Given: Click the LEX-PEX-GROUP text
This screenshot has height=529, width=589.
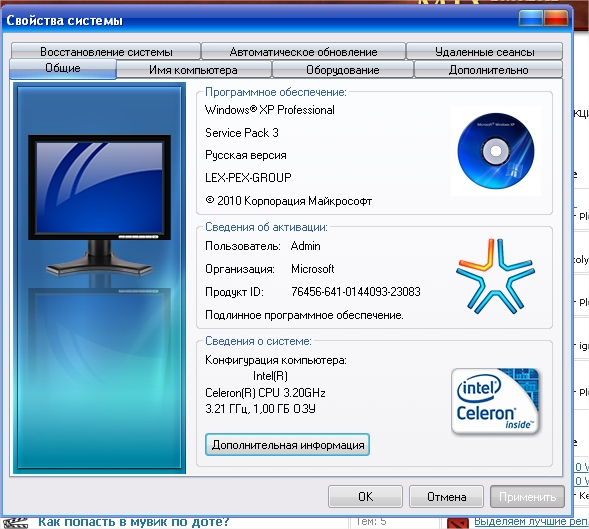Looking at the screenshot, I should tap(248, 178).
